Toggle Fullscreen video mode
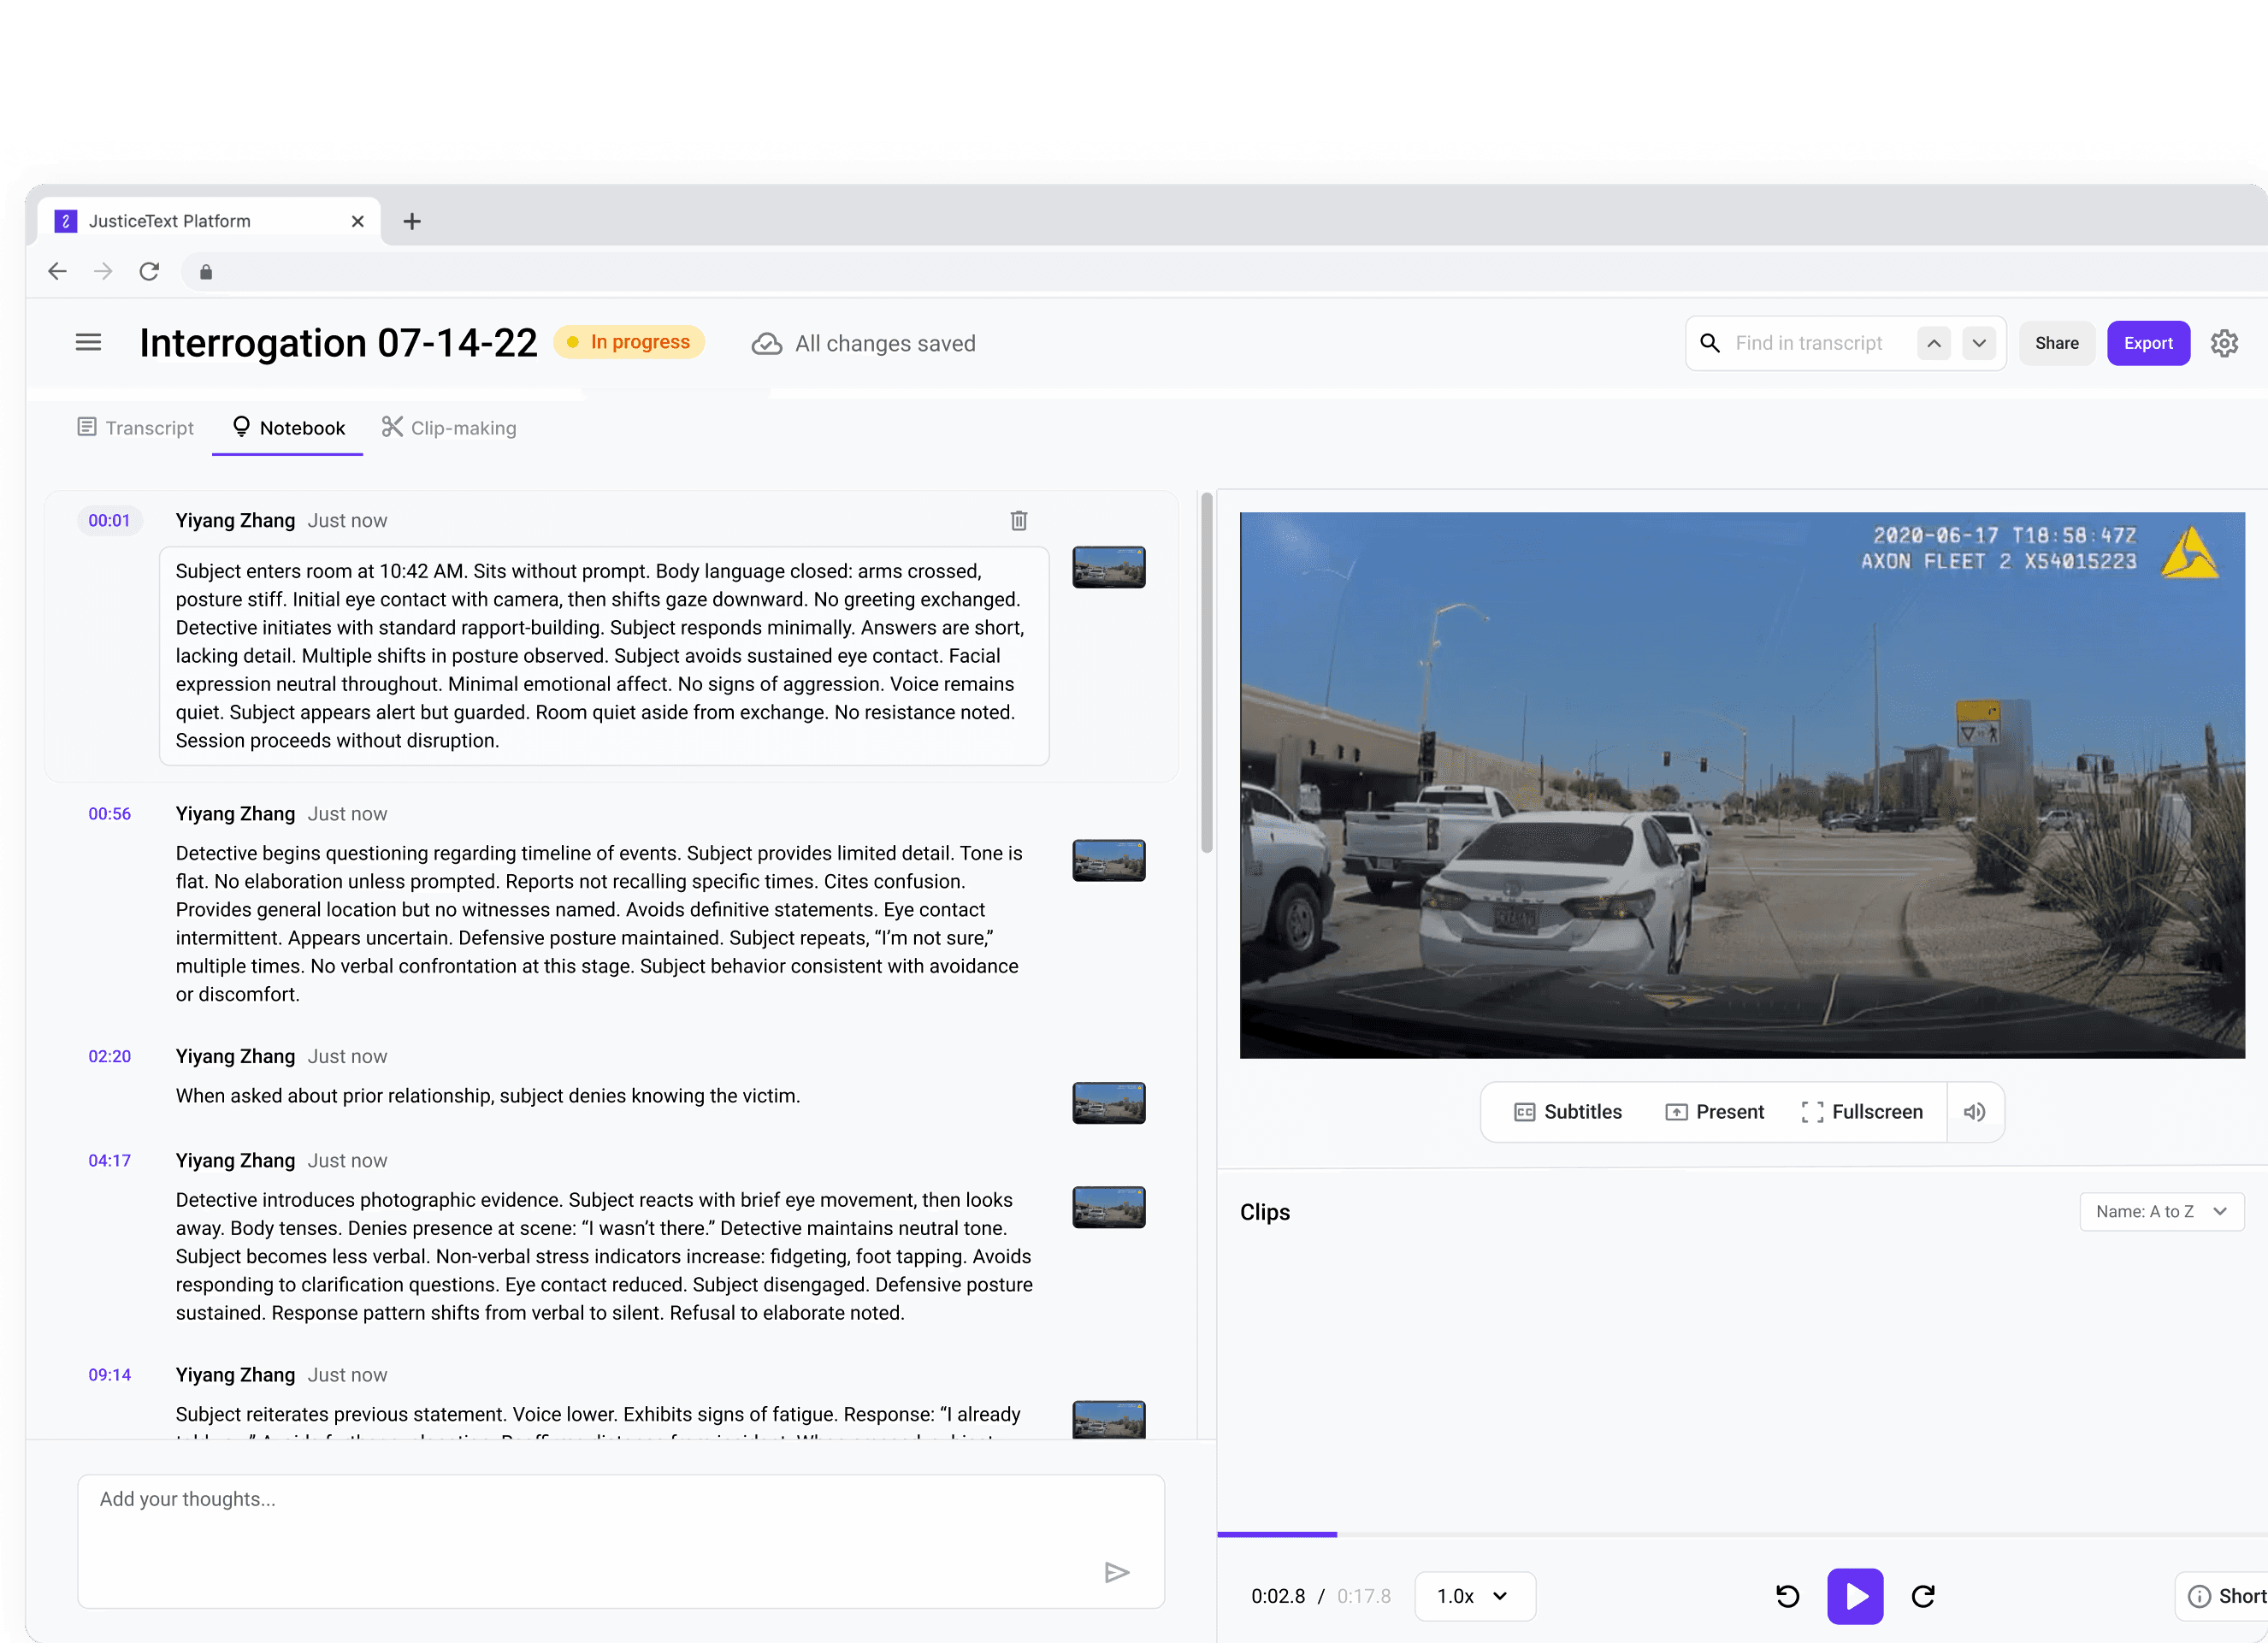Image resolution: width=2268 pixels, height=1643 pixels. 1861,1112
